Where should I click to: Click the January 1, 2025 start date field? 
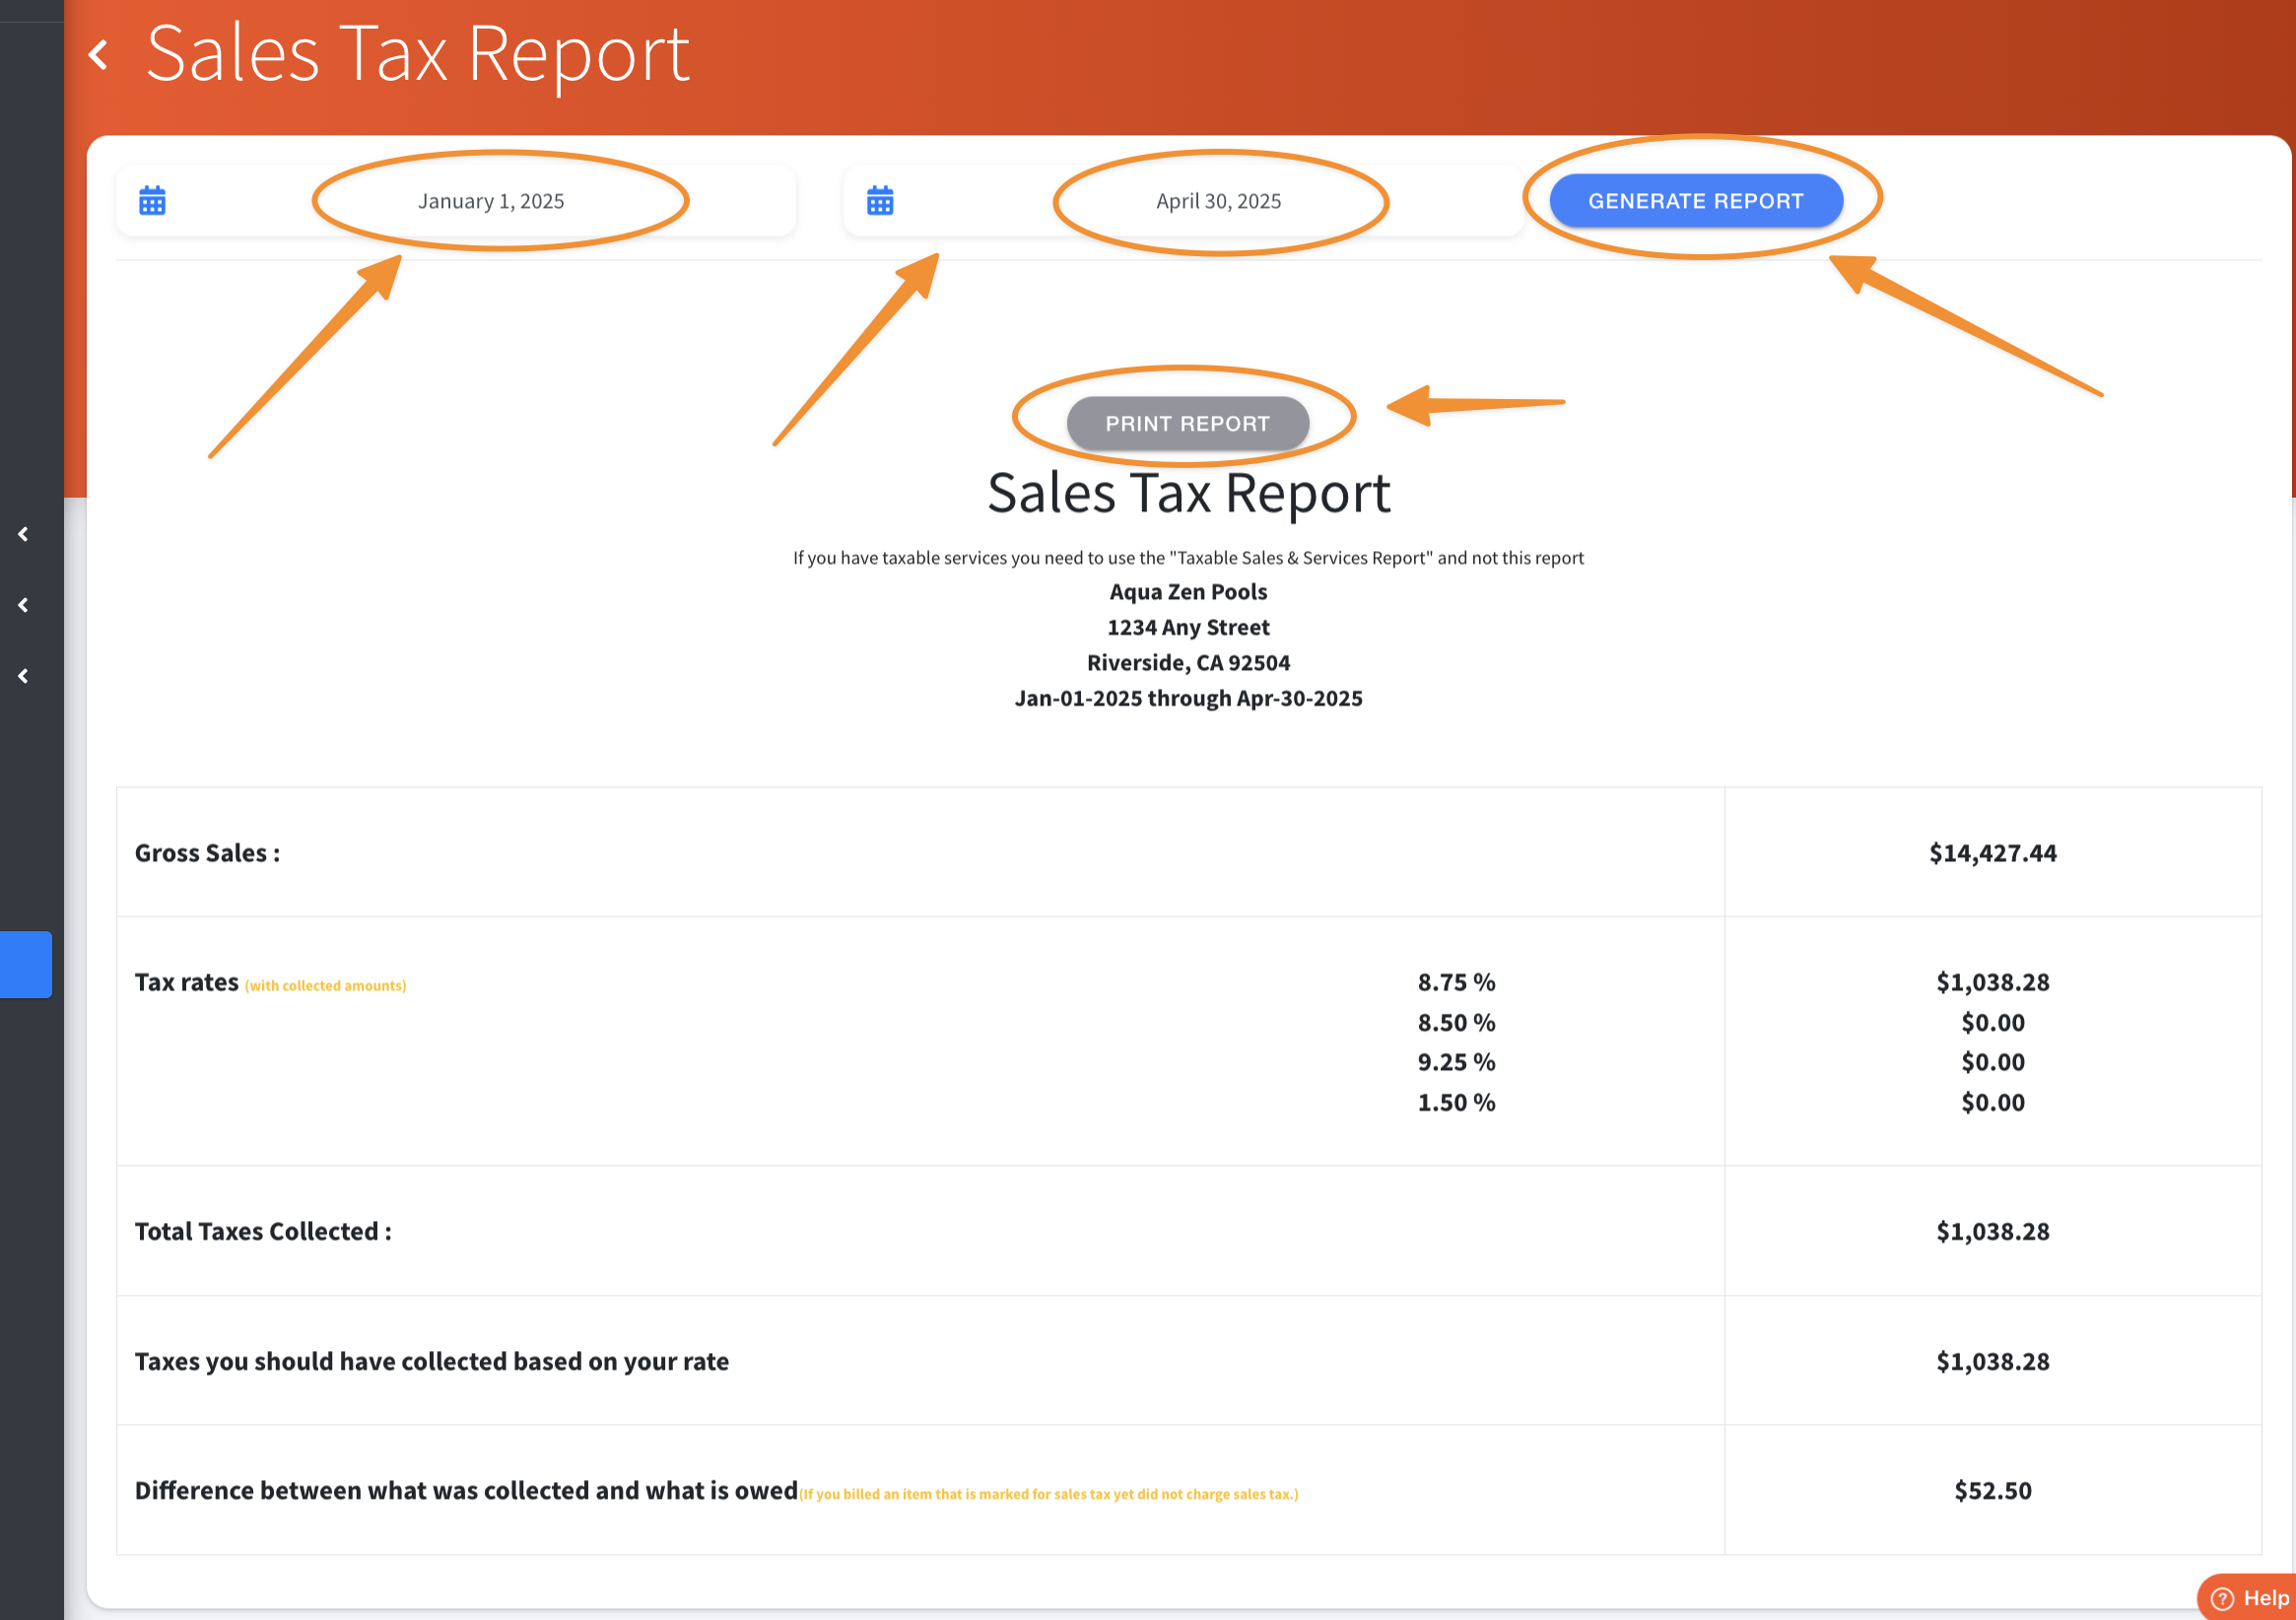pyautogui.click(x=490, y=201)
